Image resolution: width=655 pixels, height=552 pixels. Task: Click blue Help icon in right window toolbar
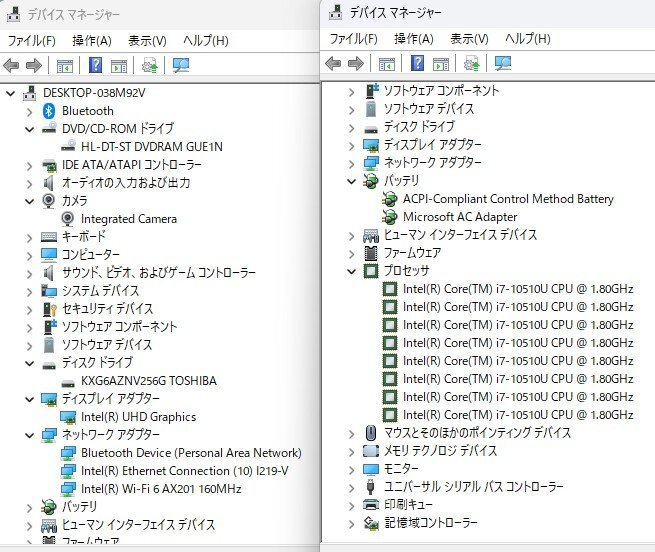click(x=418, y=63)
